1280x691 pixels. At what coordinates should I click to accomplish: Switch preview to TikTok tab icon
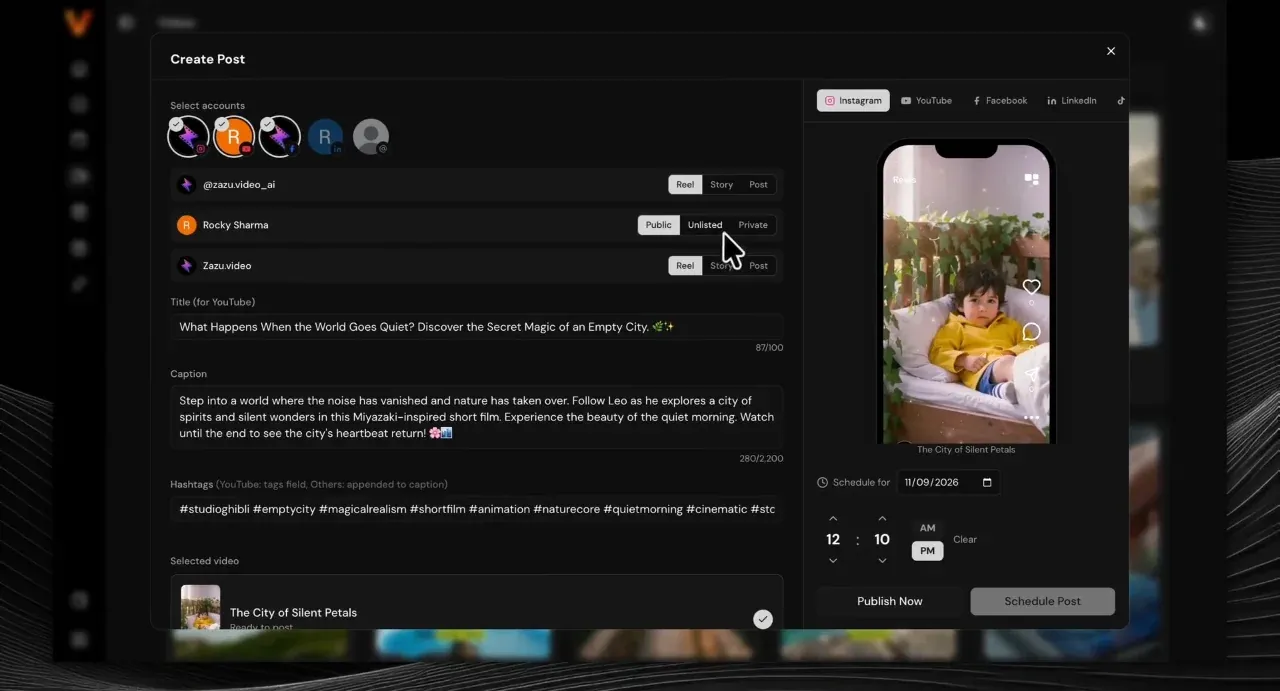1121,101
